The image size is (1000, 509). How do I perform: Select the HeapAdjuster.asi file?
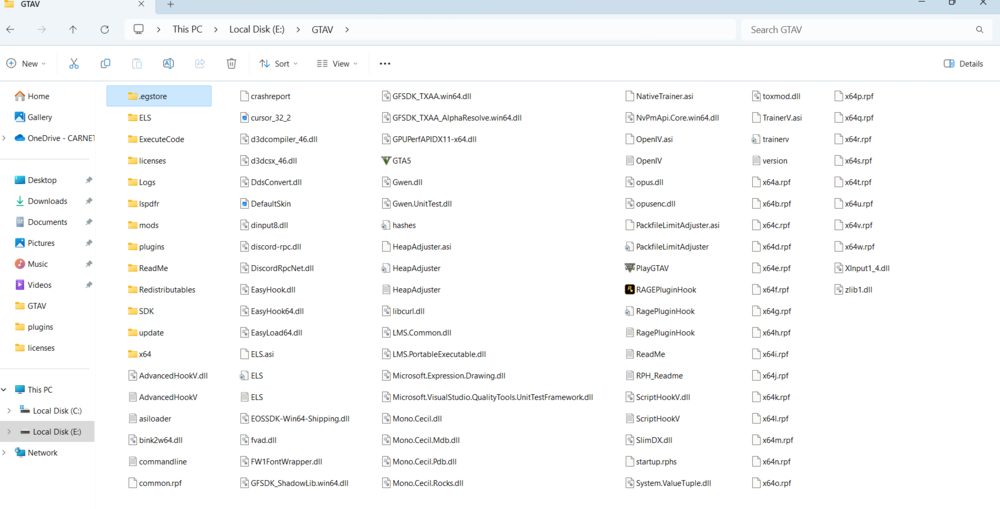[x=416, y=246]
